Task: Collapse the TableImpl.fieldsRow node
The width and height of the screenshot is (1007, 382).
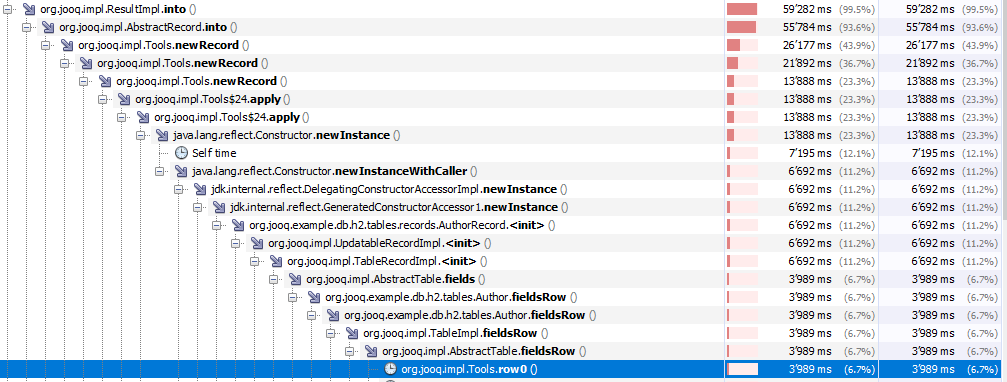Action: pos(330,333)
